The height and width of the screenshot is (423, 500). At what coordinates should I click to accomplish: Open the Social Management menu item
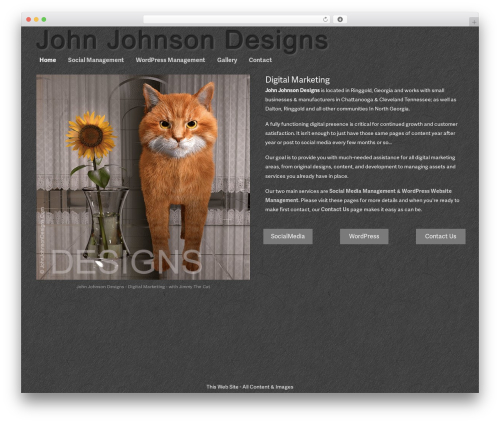(x=96, y=60)
